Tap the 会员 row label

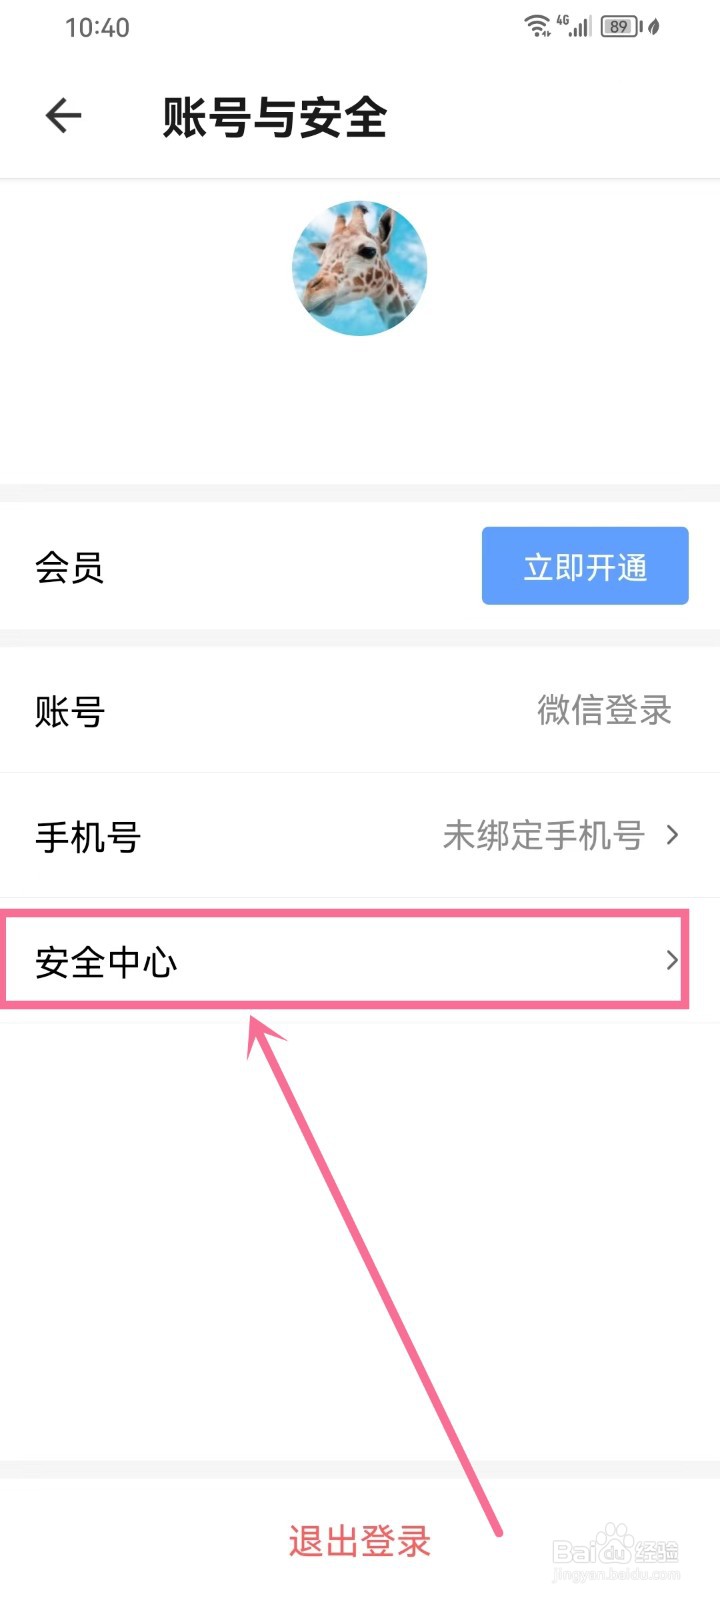(69, 568)
